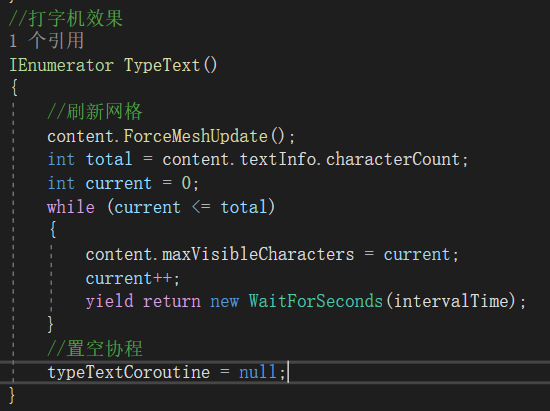This screenshot has width=550, height=411.
Task: Place cursor on the '<=' operator in the while condition
Action: tap(201, 207)
